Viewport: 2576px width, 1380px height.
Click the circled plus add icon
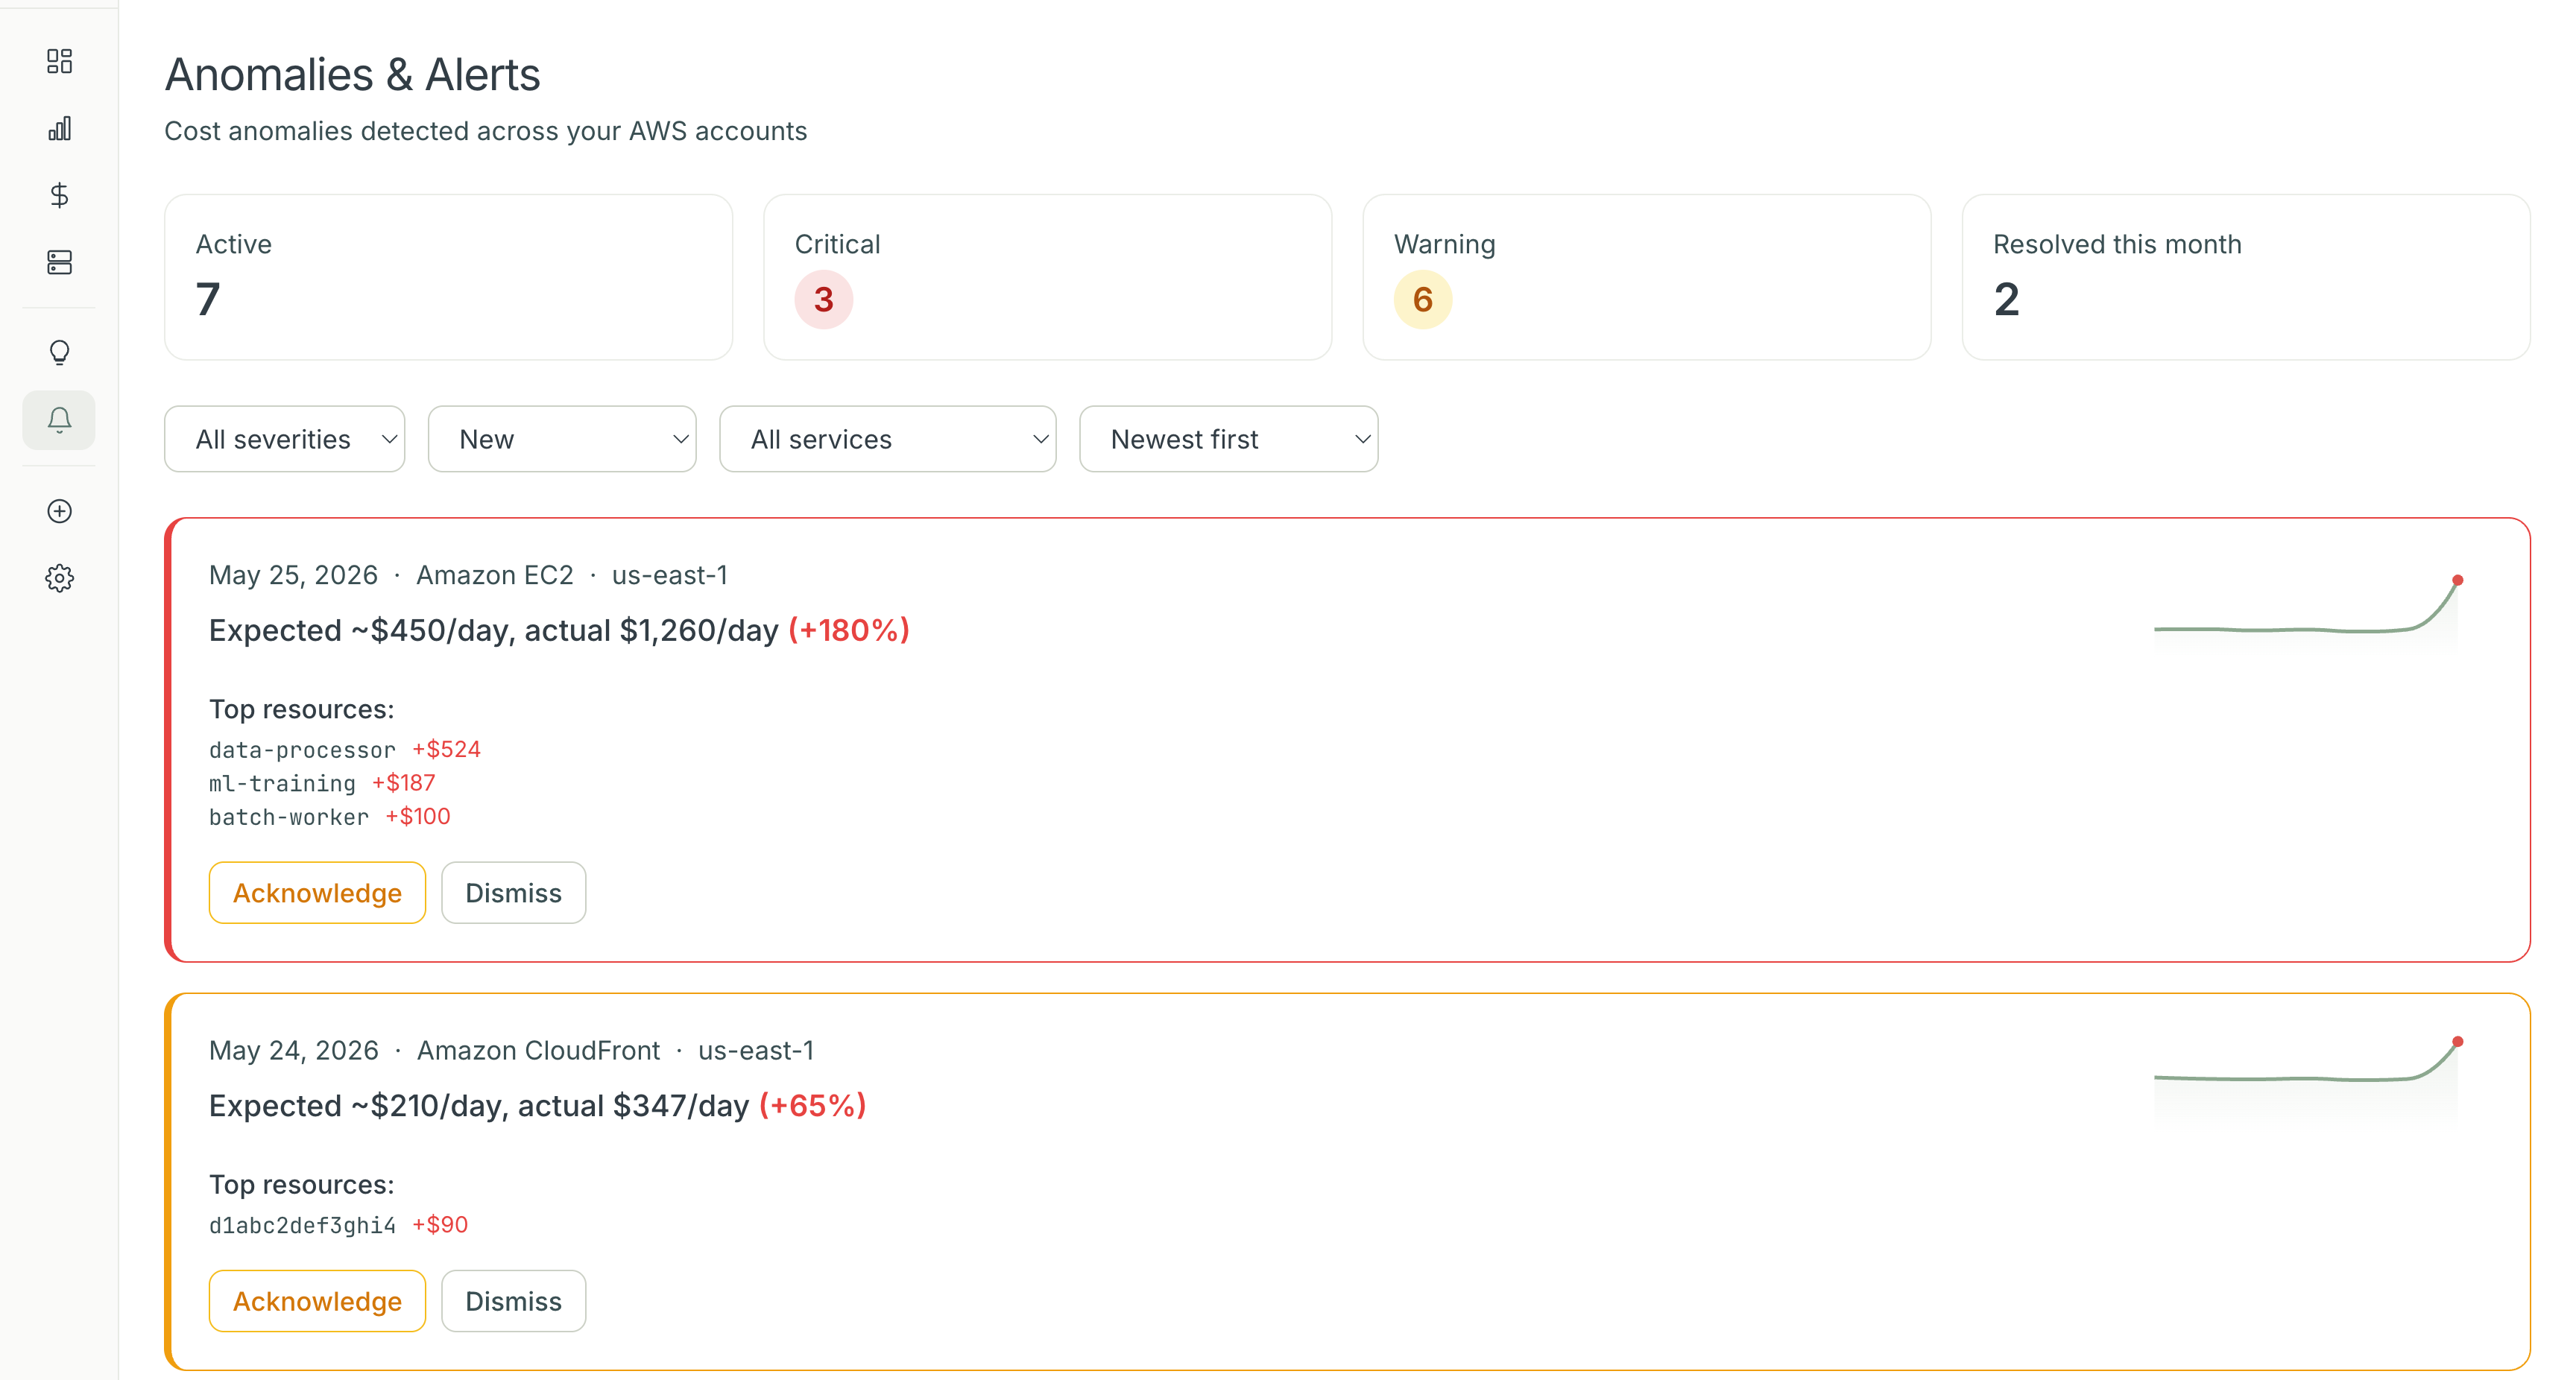(x=59, y=511)
